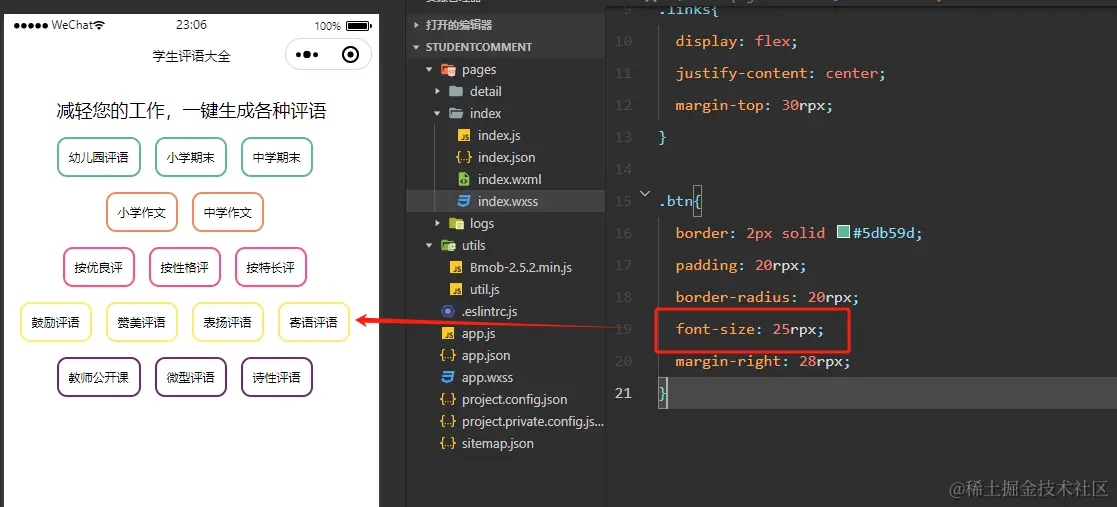
Task: Click the index.wxml file icon
Action: coord(464,179)
